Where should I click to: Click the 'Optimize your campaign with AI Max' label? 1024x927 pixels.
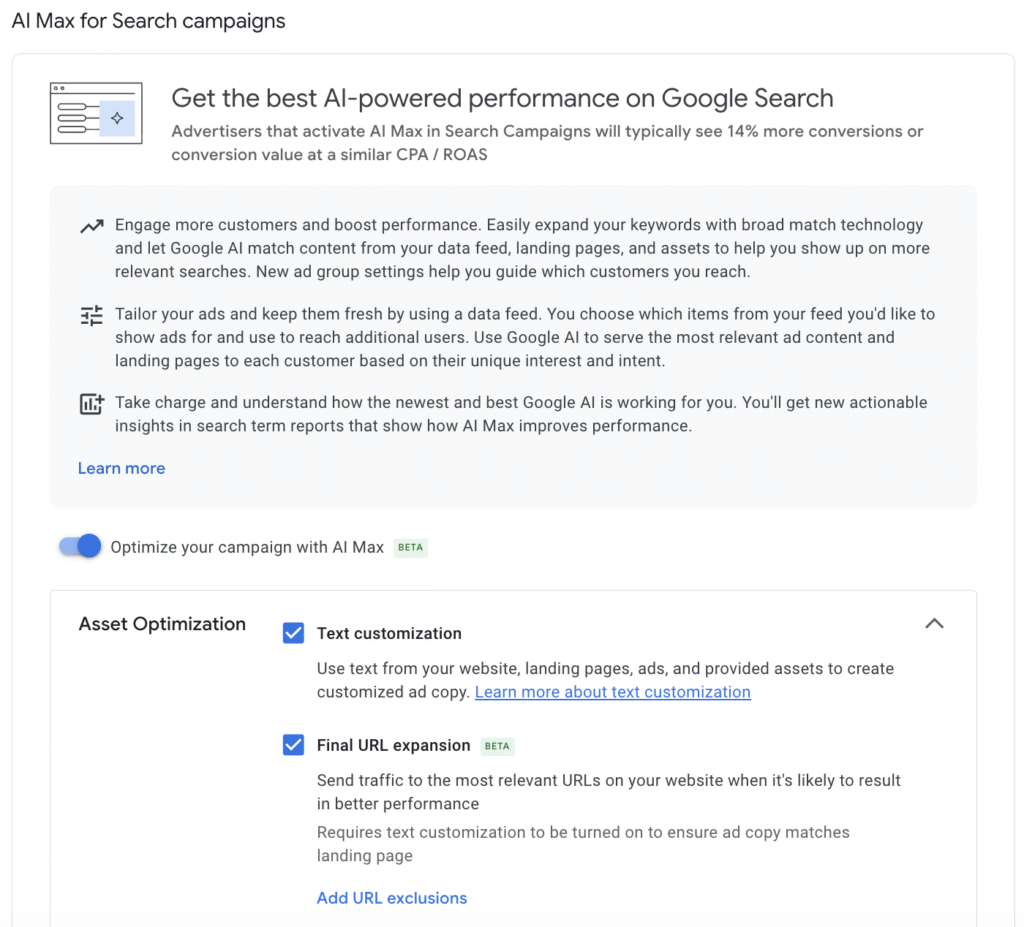point(247,547)
